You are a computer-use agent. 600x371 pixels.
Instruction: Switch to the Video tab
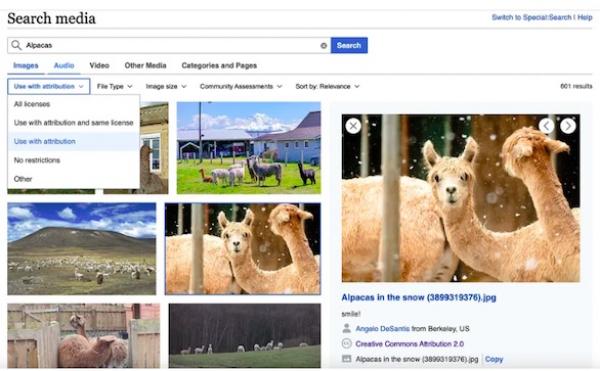[99, 65]
